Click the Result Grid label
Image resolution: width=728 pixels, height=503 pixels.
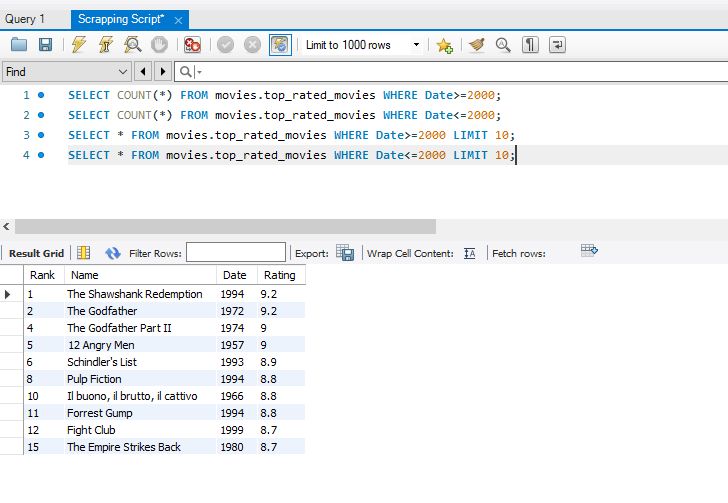click(36, 254)
